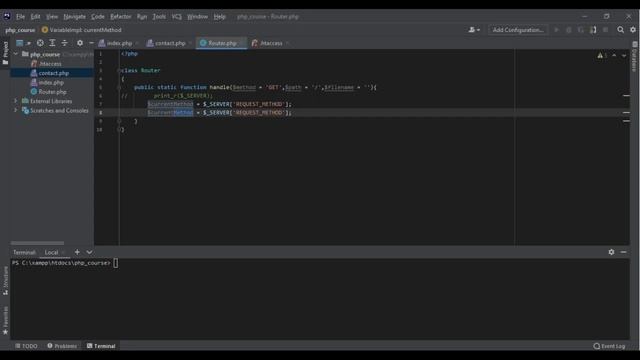Hide the Terminal panel with minus icon
This screenshot has width=640, height=360.
[x=623, y=252]
